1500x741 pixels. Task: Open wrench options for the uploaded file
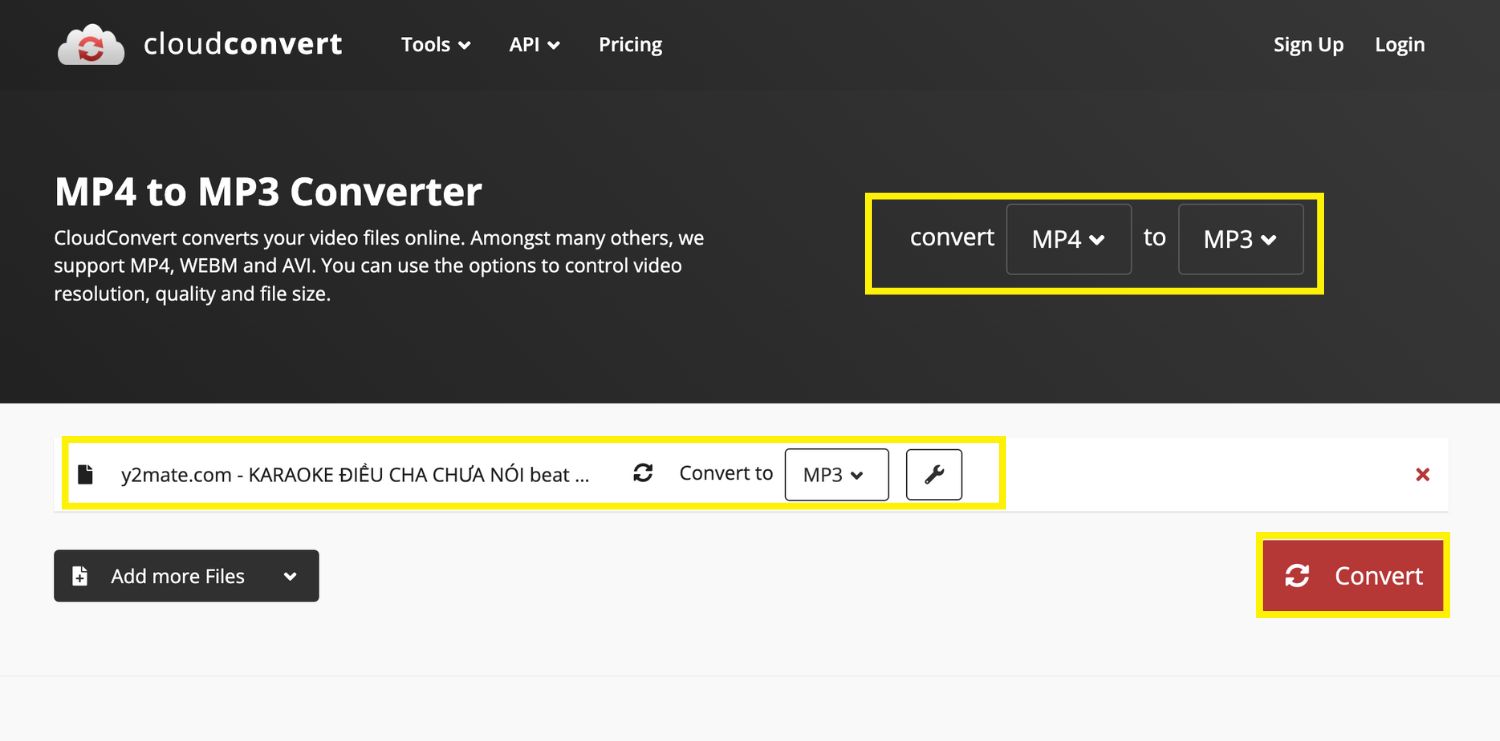(934, 474)
